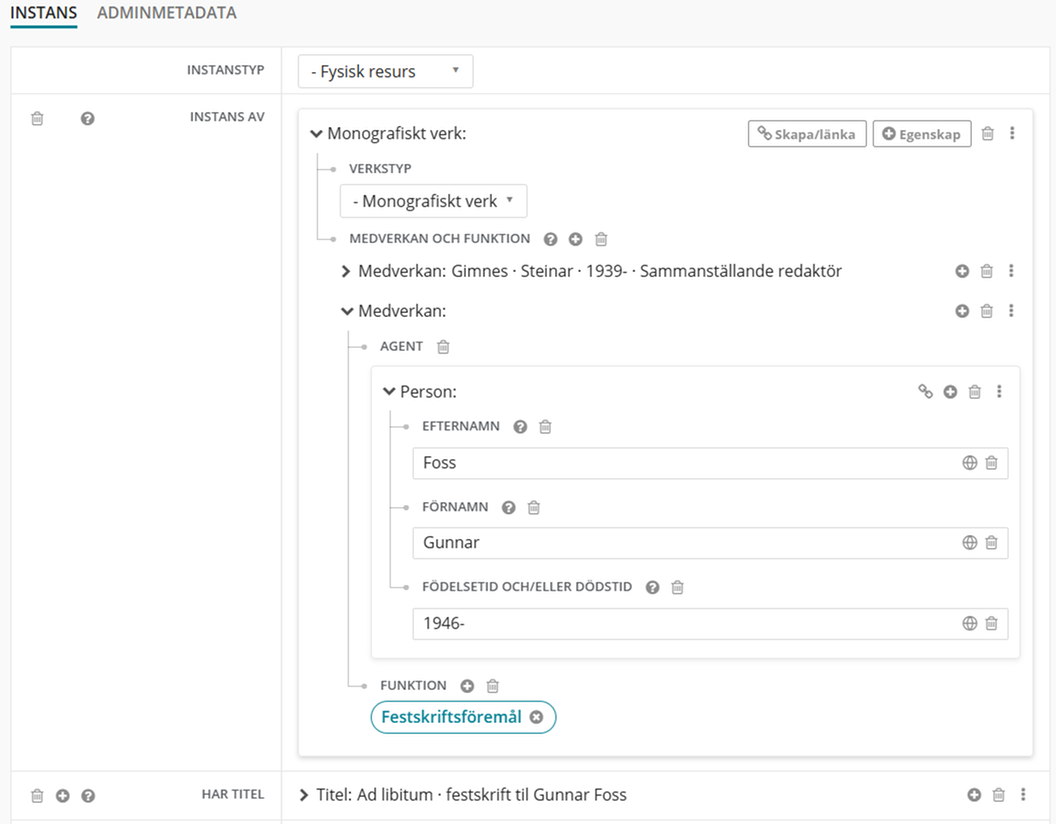Show help for EFTERNAMN
This screenshot has width=1056, height=824.
coord(520,427)
